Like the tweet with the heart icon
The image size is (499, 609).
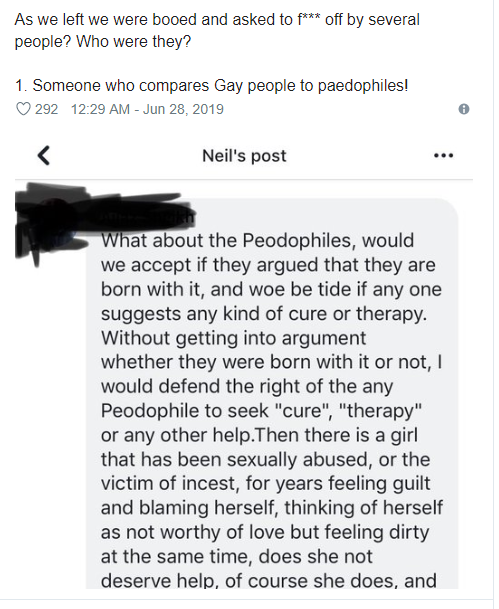23,109
